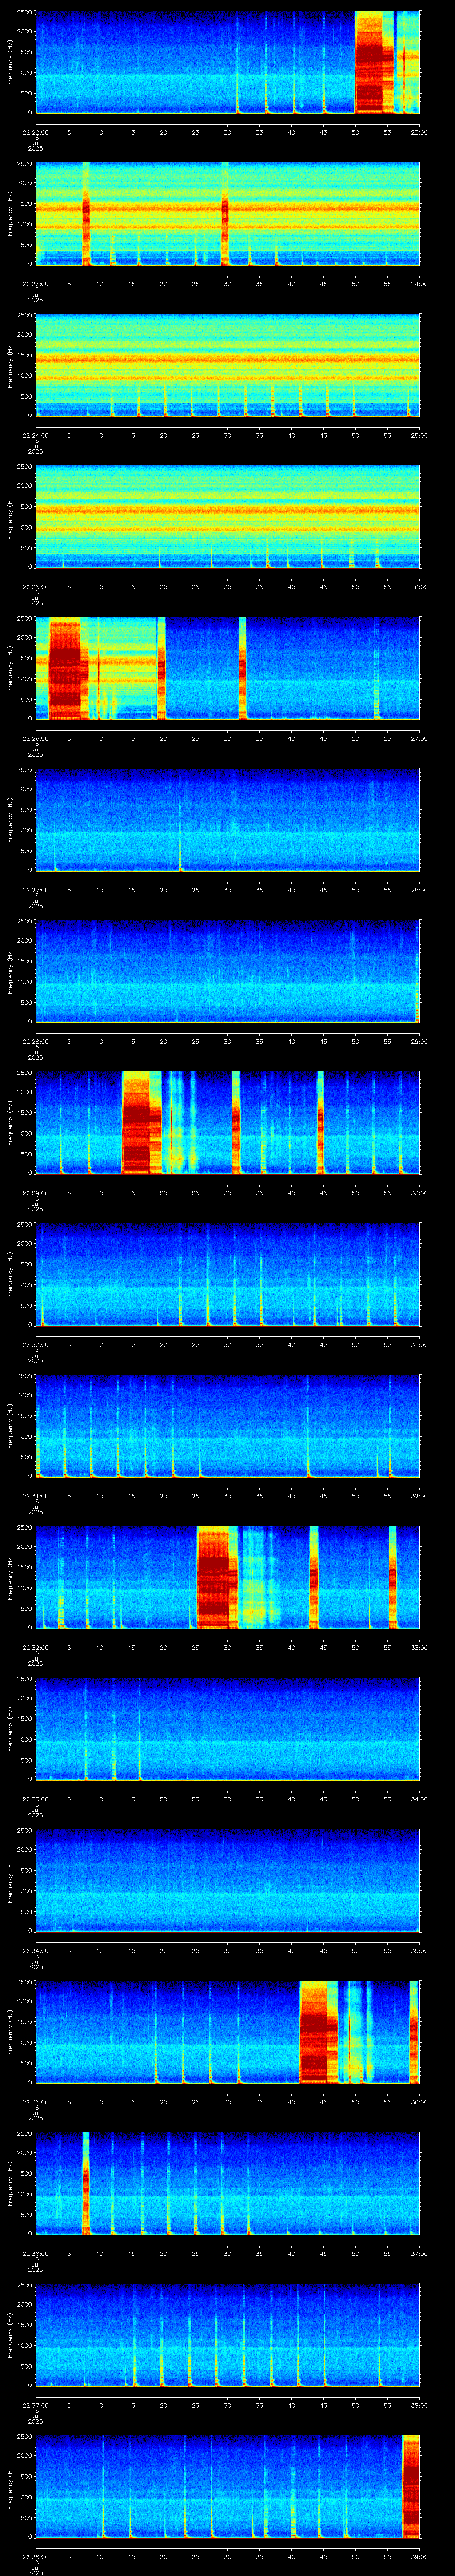Click the 22:26:00 start time label
The width and height of the screenshot is (455, 2576).
36,738
